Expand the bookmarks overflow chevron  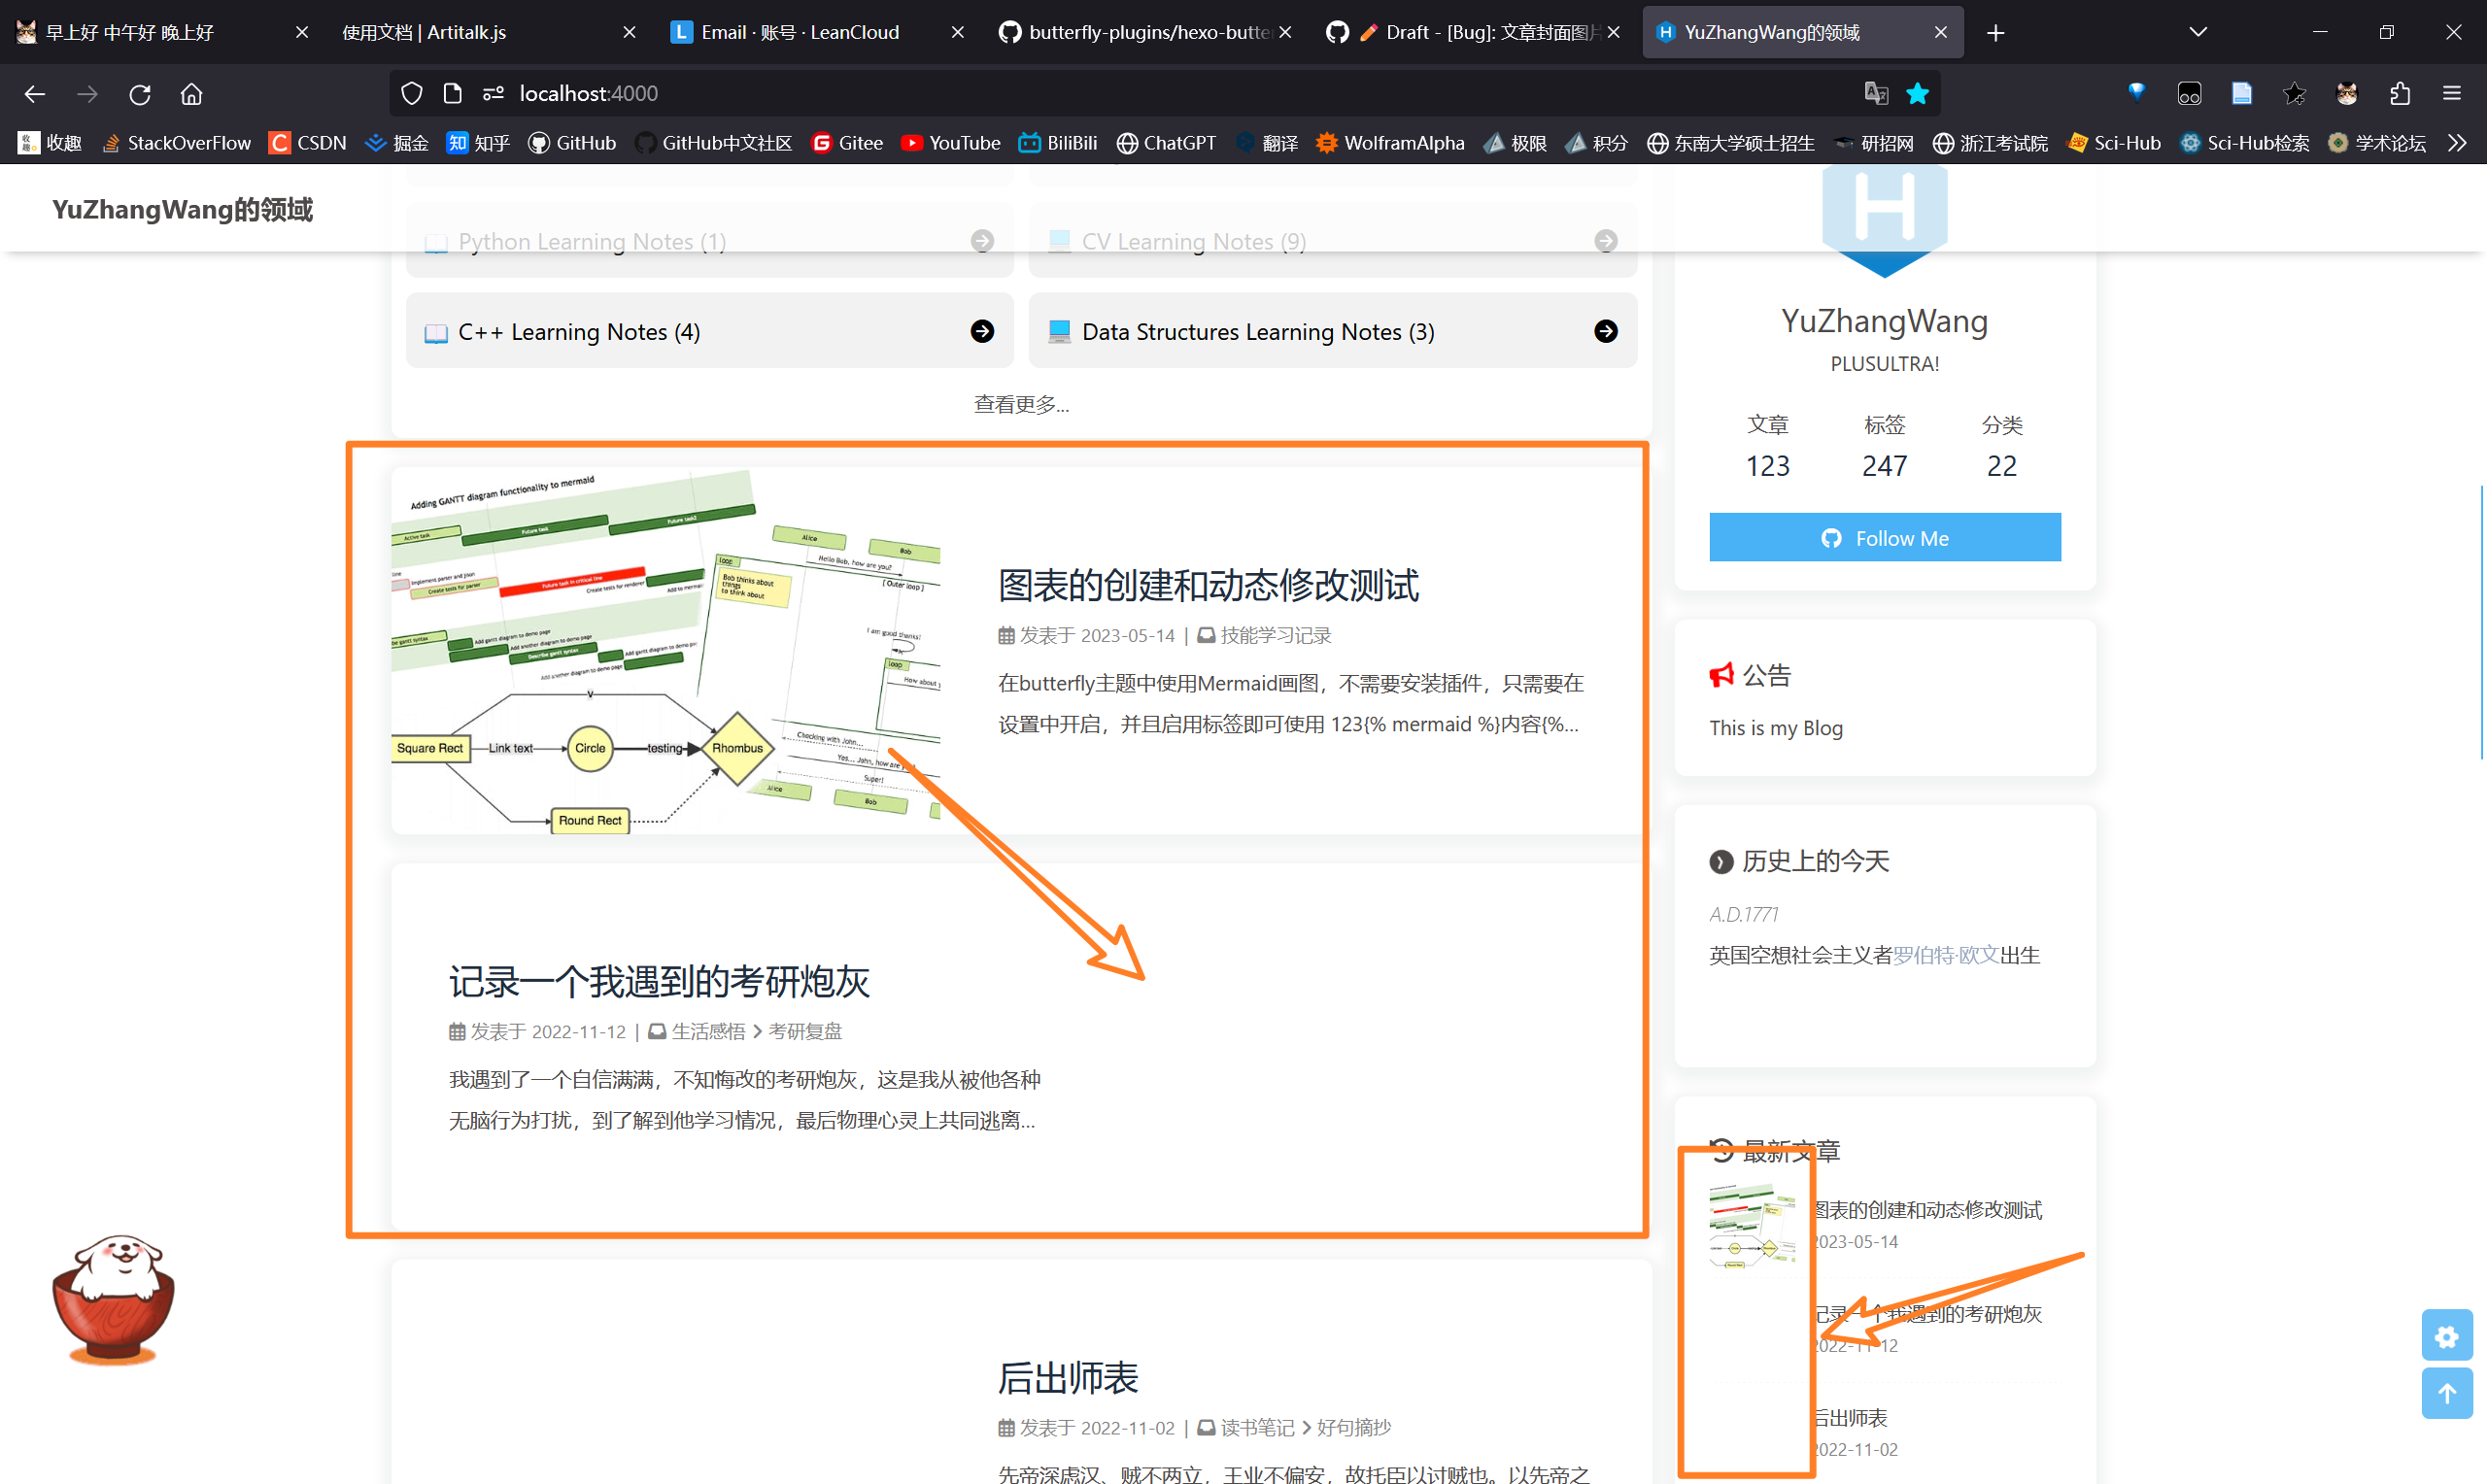point(2457,143)
